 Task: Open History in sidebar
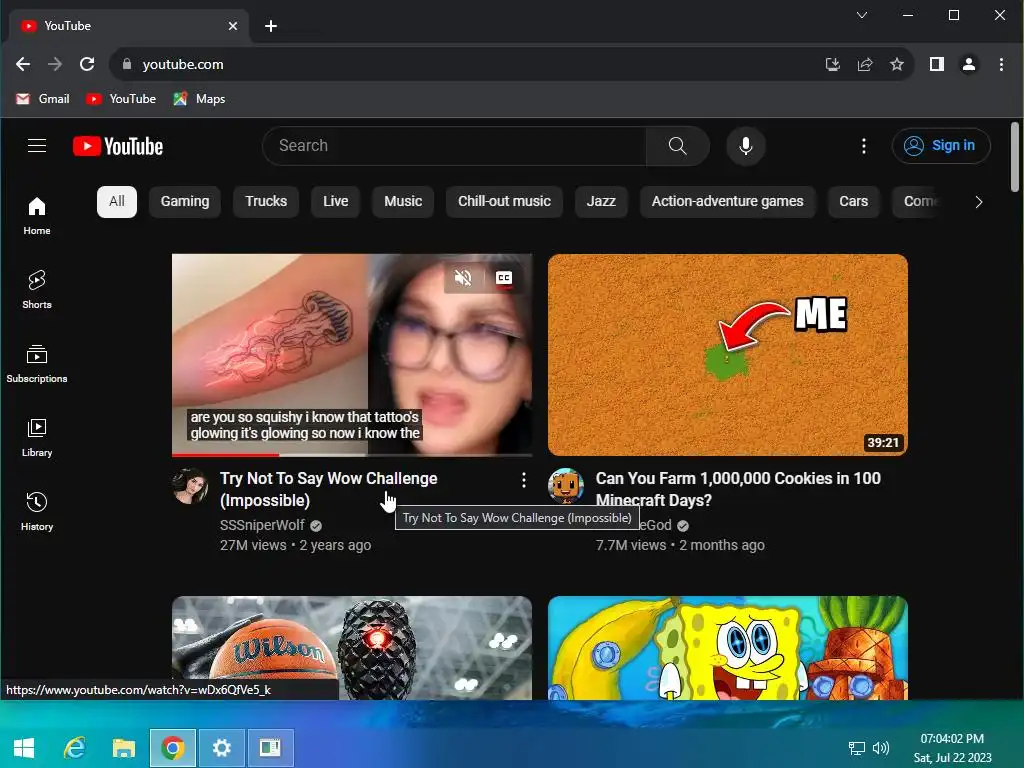[37, 511]
